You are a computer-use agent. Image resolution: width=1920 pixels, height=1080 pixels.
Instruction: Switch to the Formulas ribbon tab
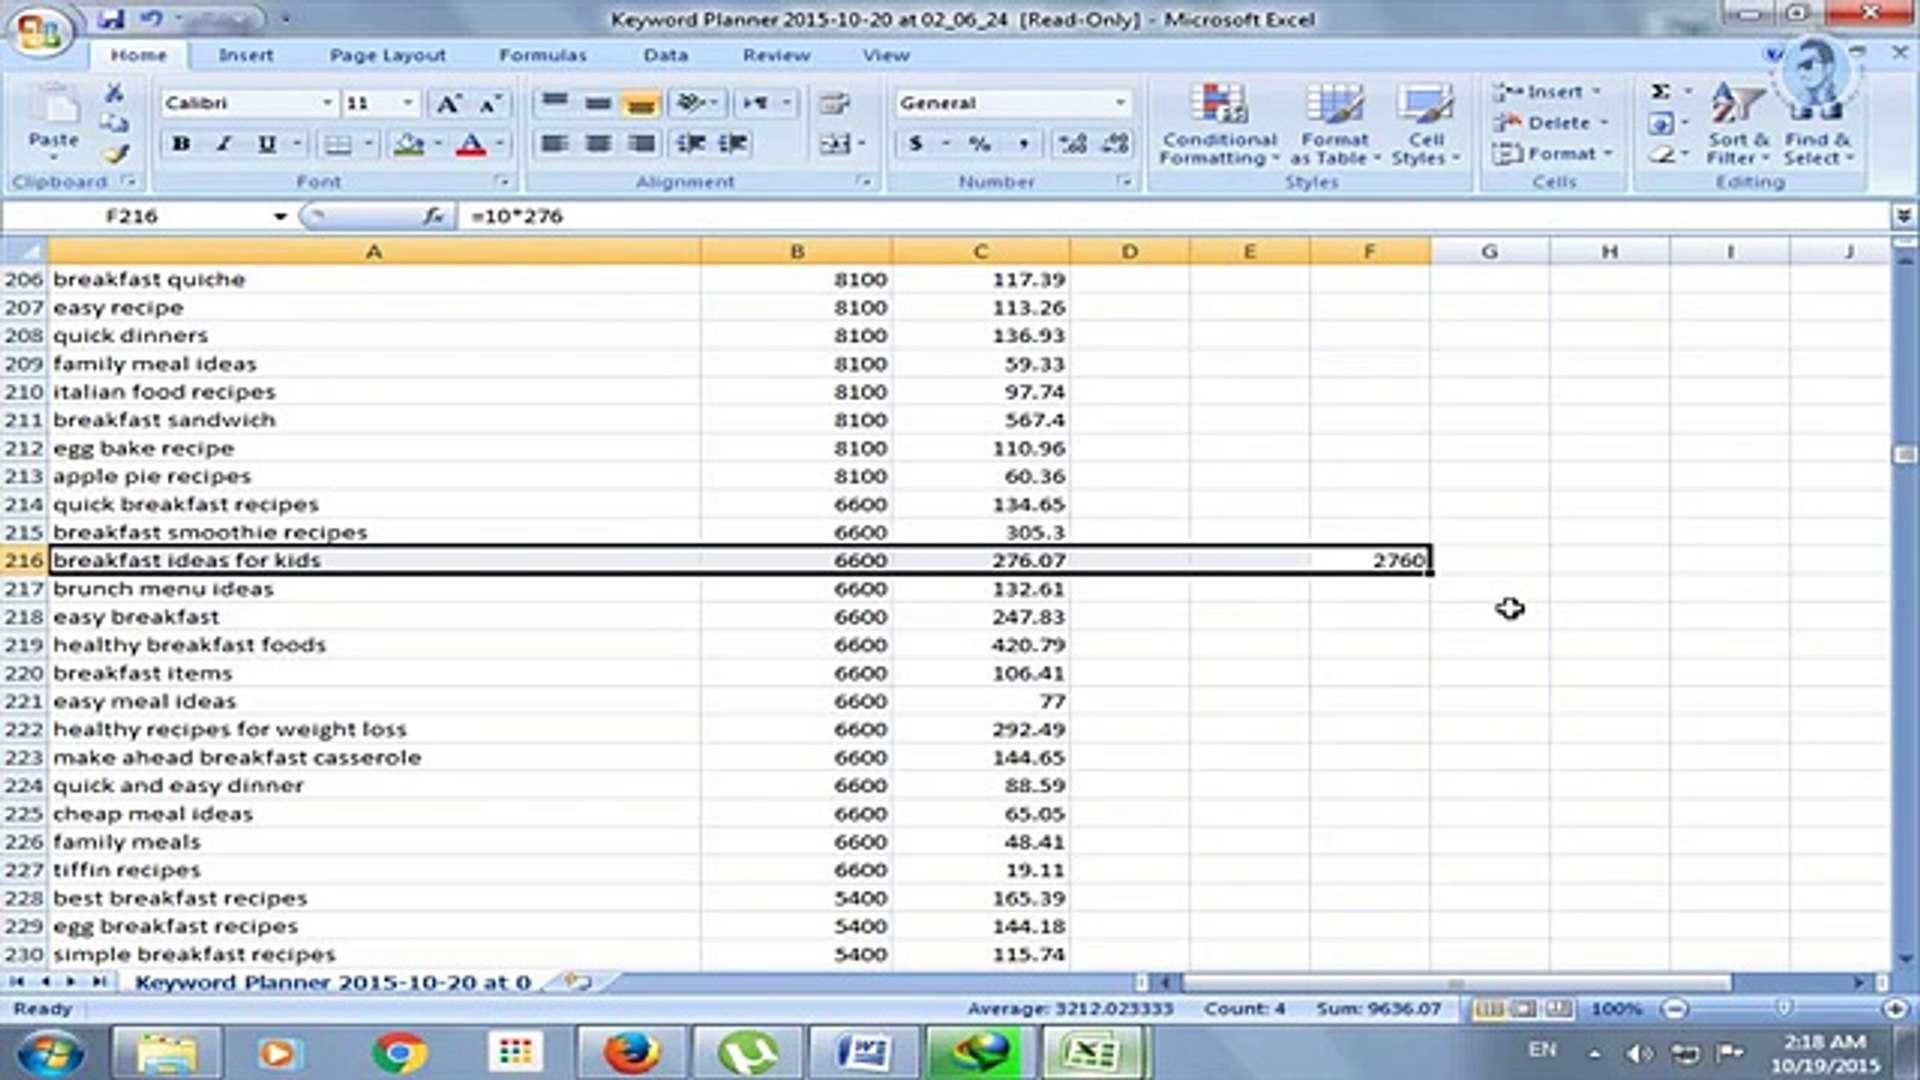(541, 55)
